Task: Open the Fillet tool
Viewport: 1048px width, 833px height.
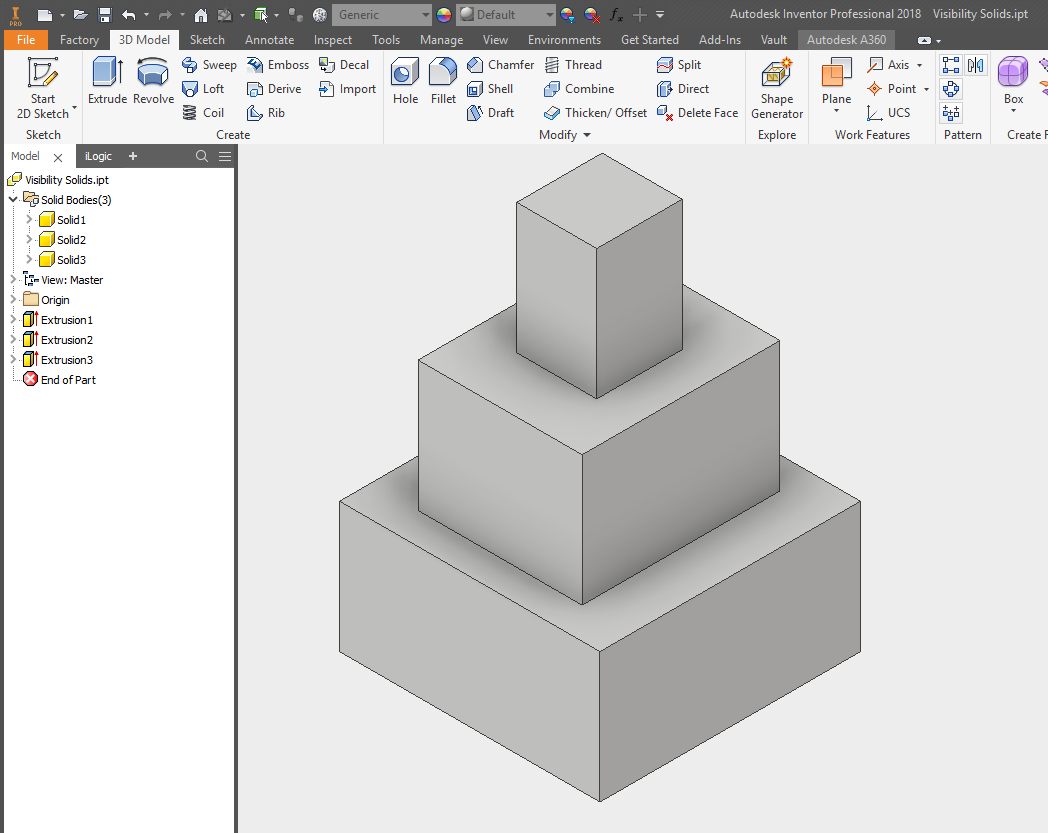Action: coord(443,85)
